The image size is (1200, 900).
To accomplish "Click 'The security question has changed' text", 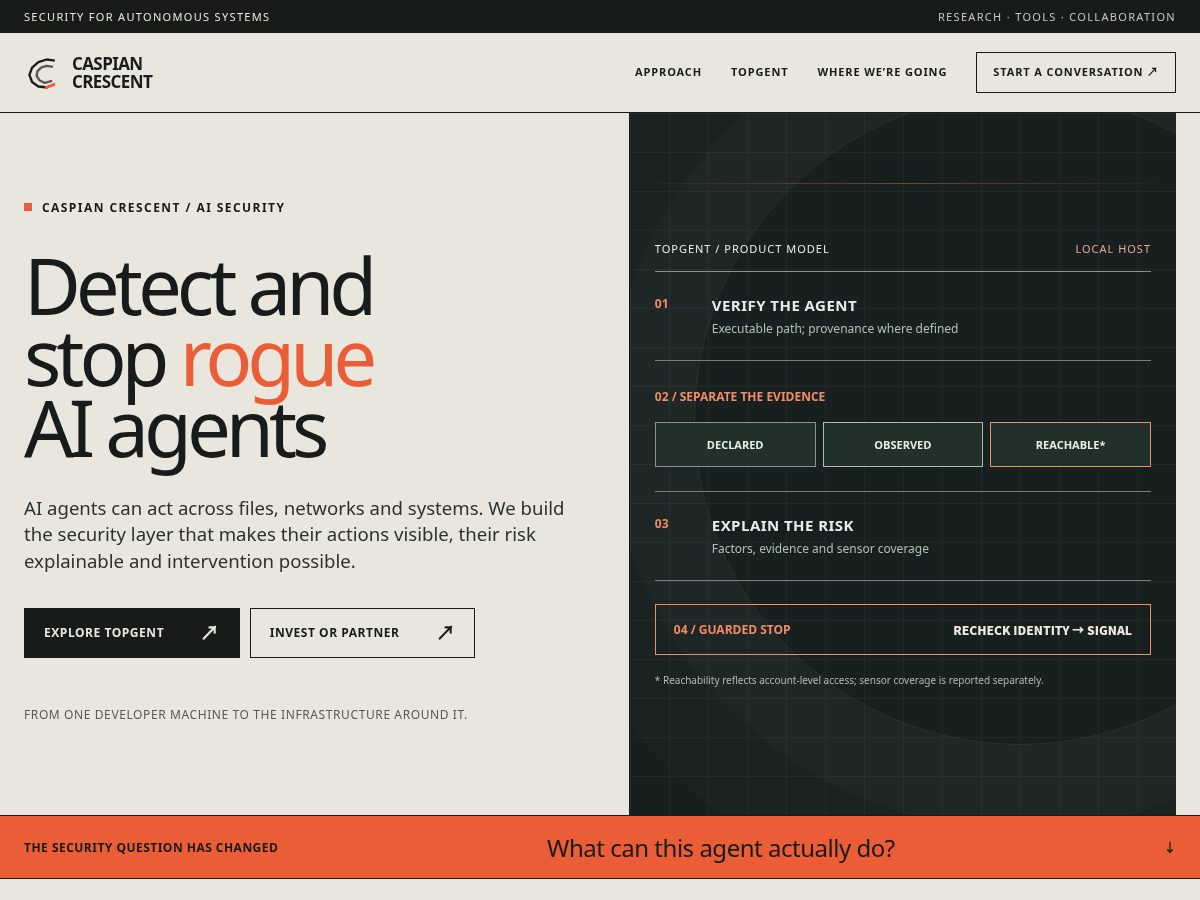I will click(151, 848).
